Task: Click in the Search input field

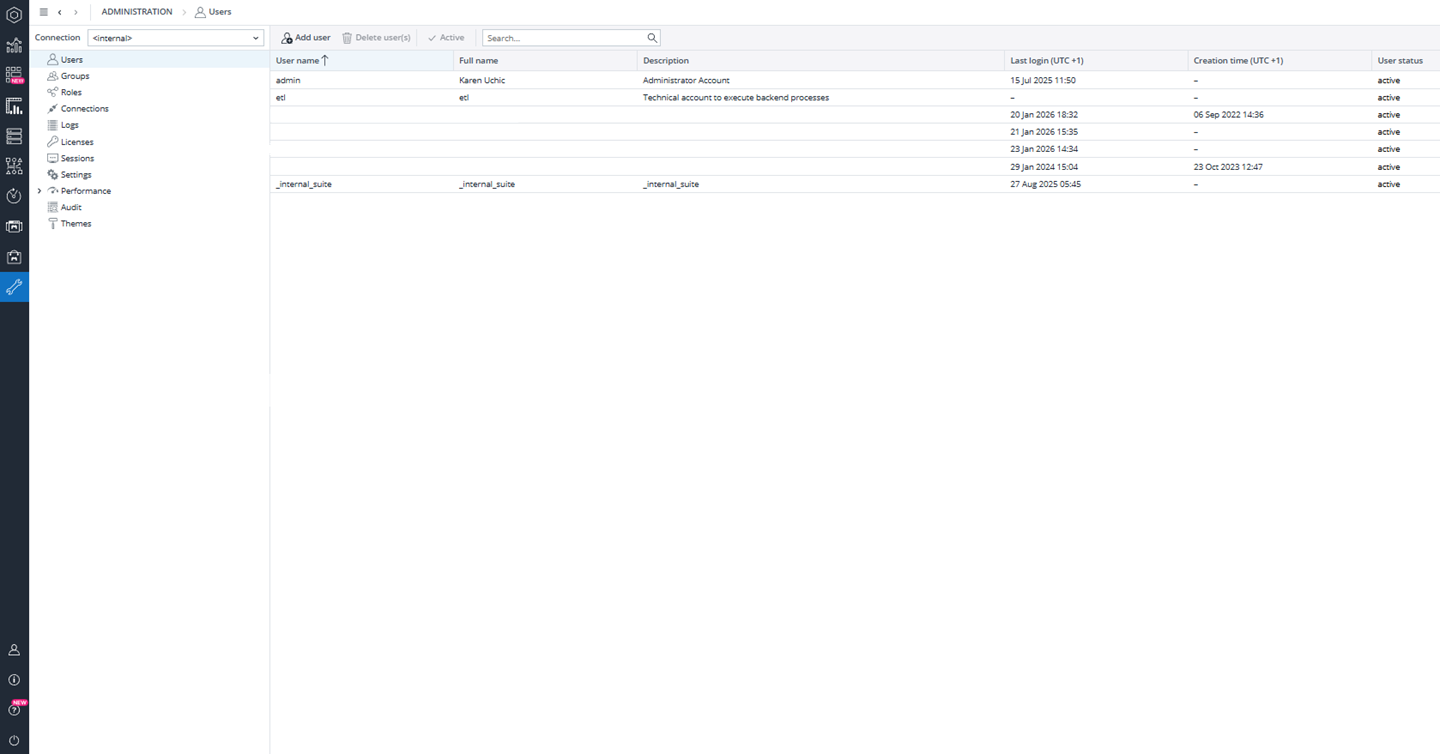Action: pyautogui.click(x=563, y=38)
